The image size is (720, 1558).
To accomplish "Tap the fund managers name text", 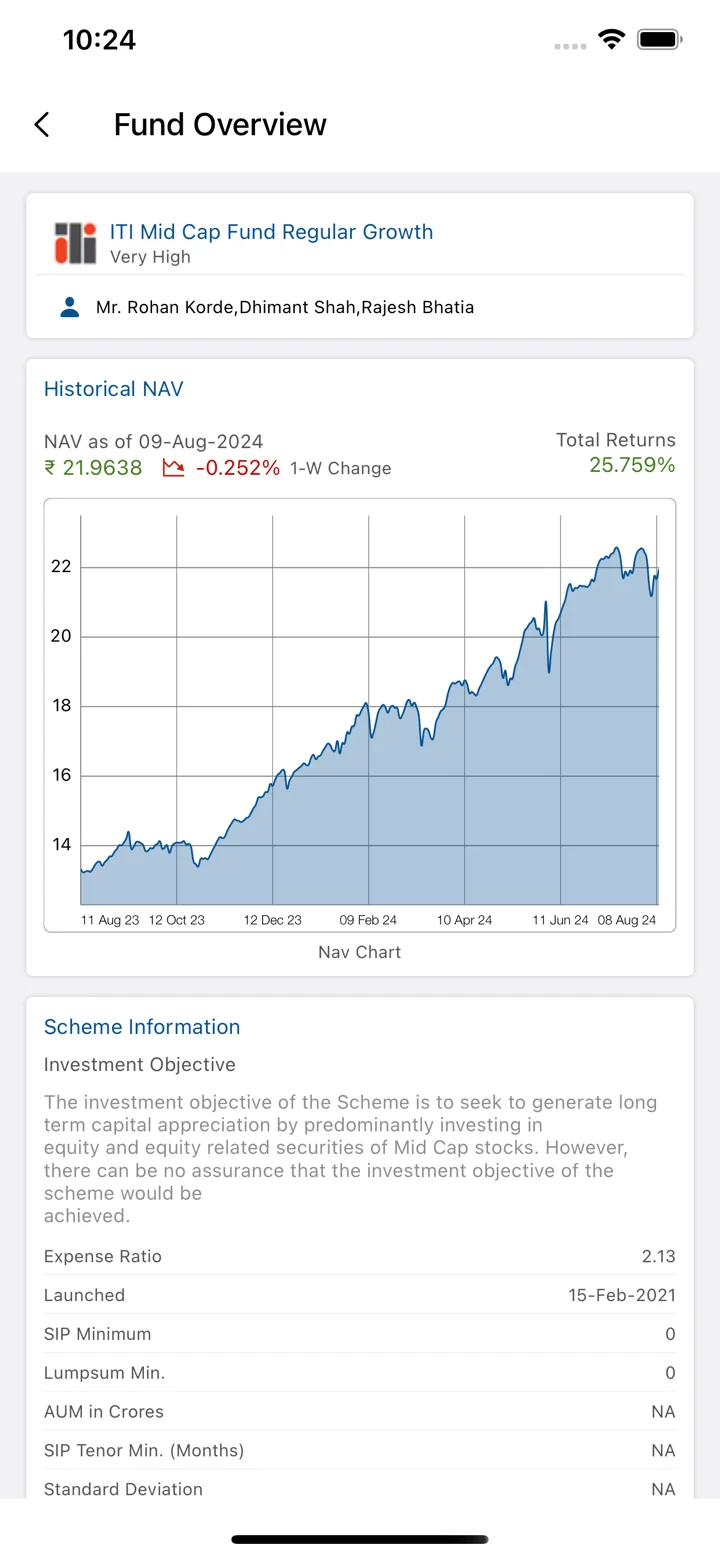I will coord(285,307).
